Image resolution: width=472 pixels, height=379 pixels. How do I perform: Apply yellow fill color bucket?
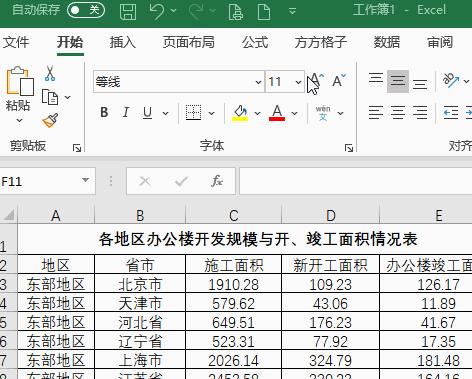pyautogui.click(x=240, y=113)
